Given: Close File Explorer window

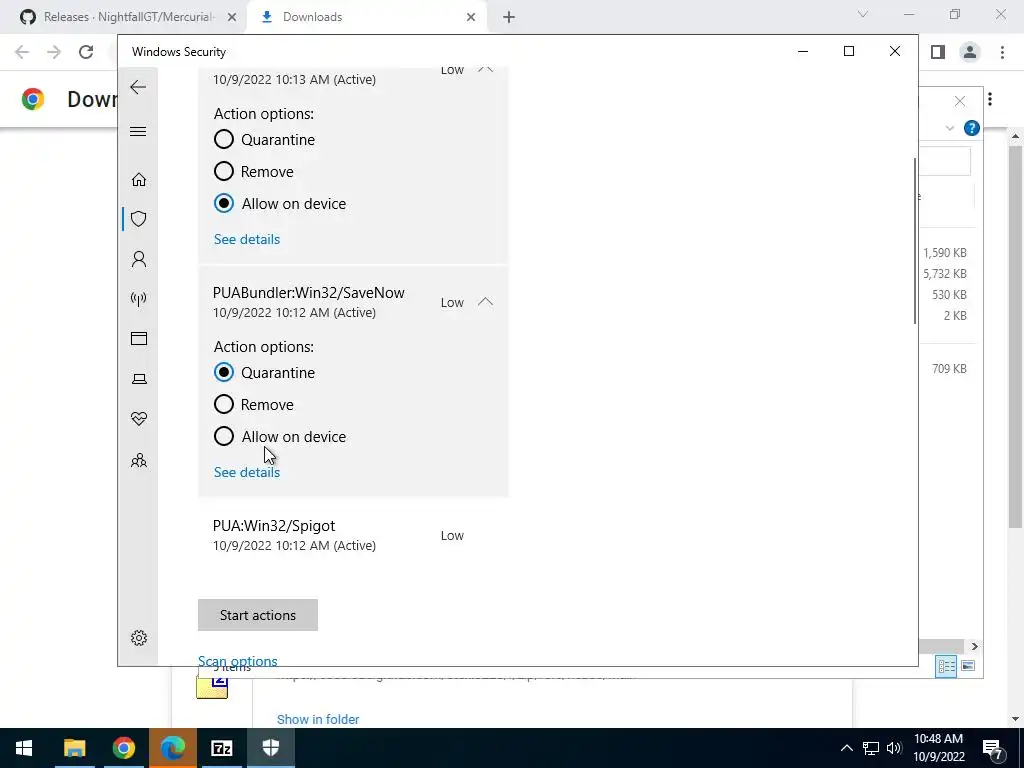Looking at the screenshot, I should [959, 101].
